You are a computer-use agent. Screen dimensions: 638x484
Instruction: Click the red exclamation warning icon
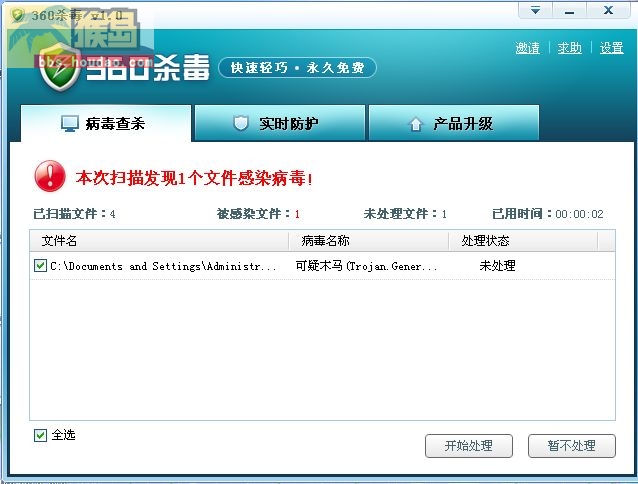coord(50,176)
